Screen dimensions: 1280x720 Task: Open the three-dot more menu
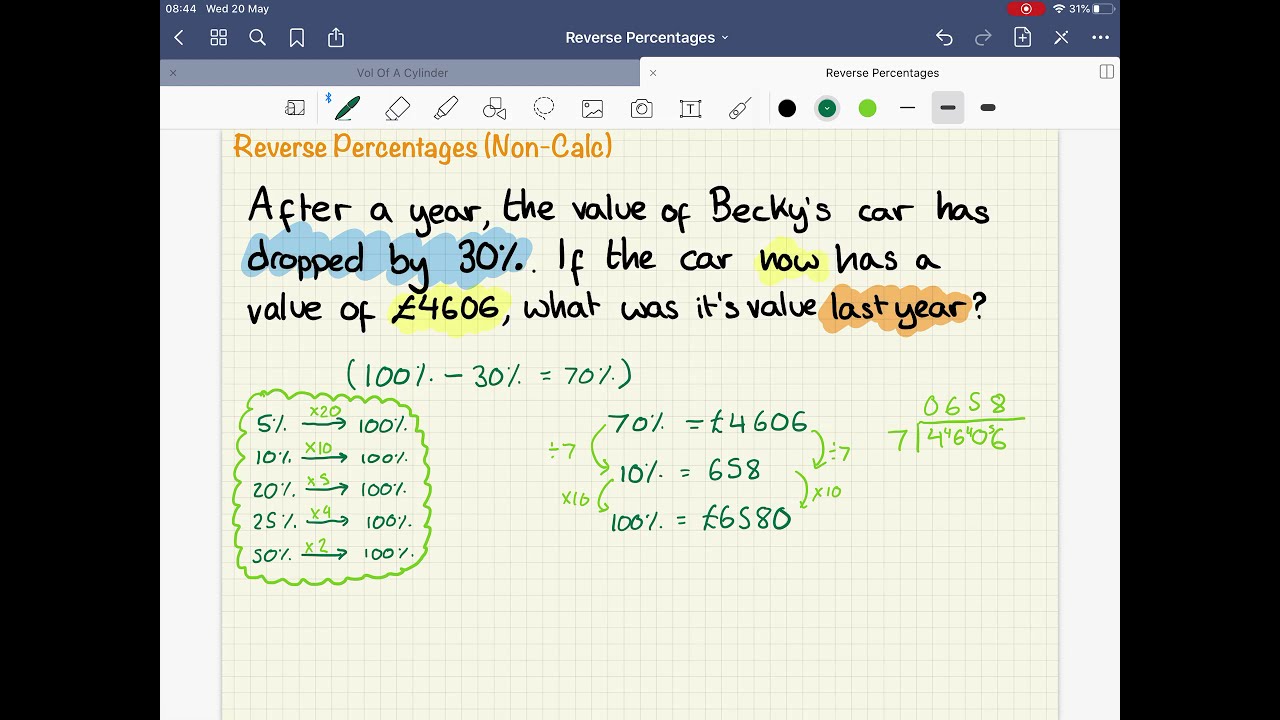point(1100,38)
